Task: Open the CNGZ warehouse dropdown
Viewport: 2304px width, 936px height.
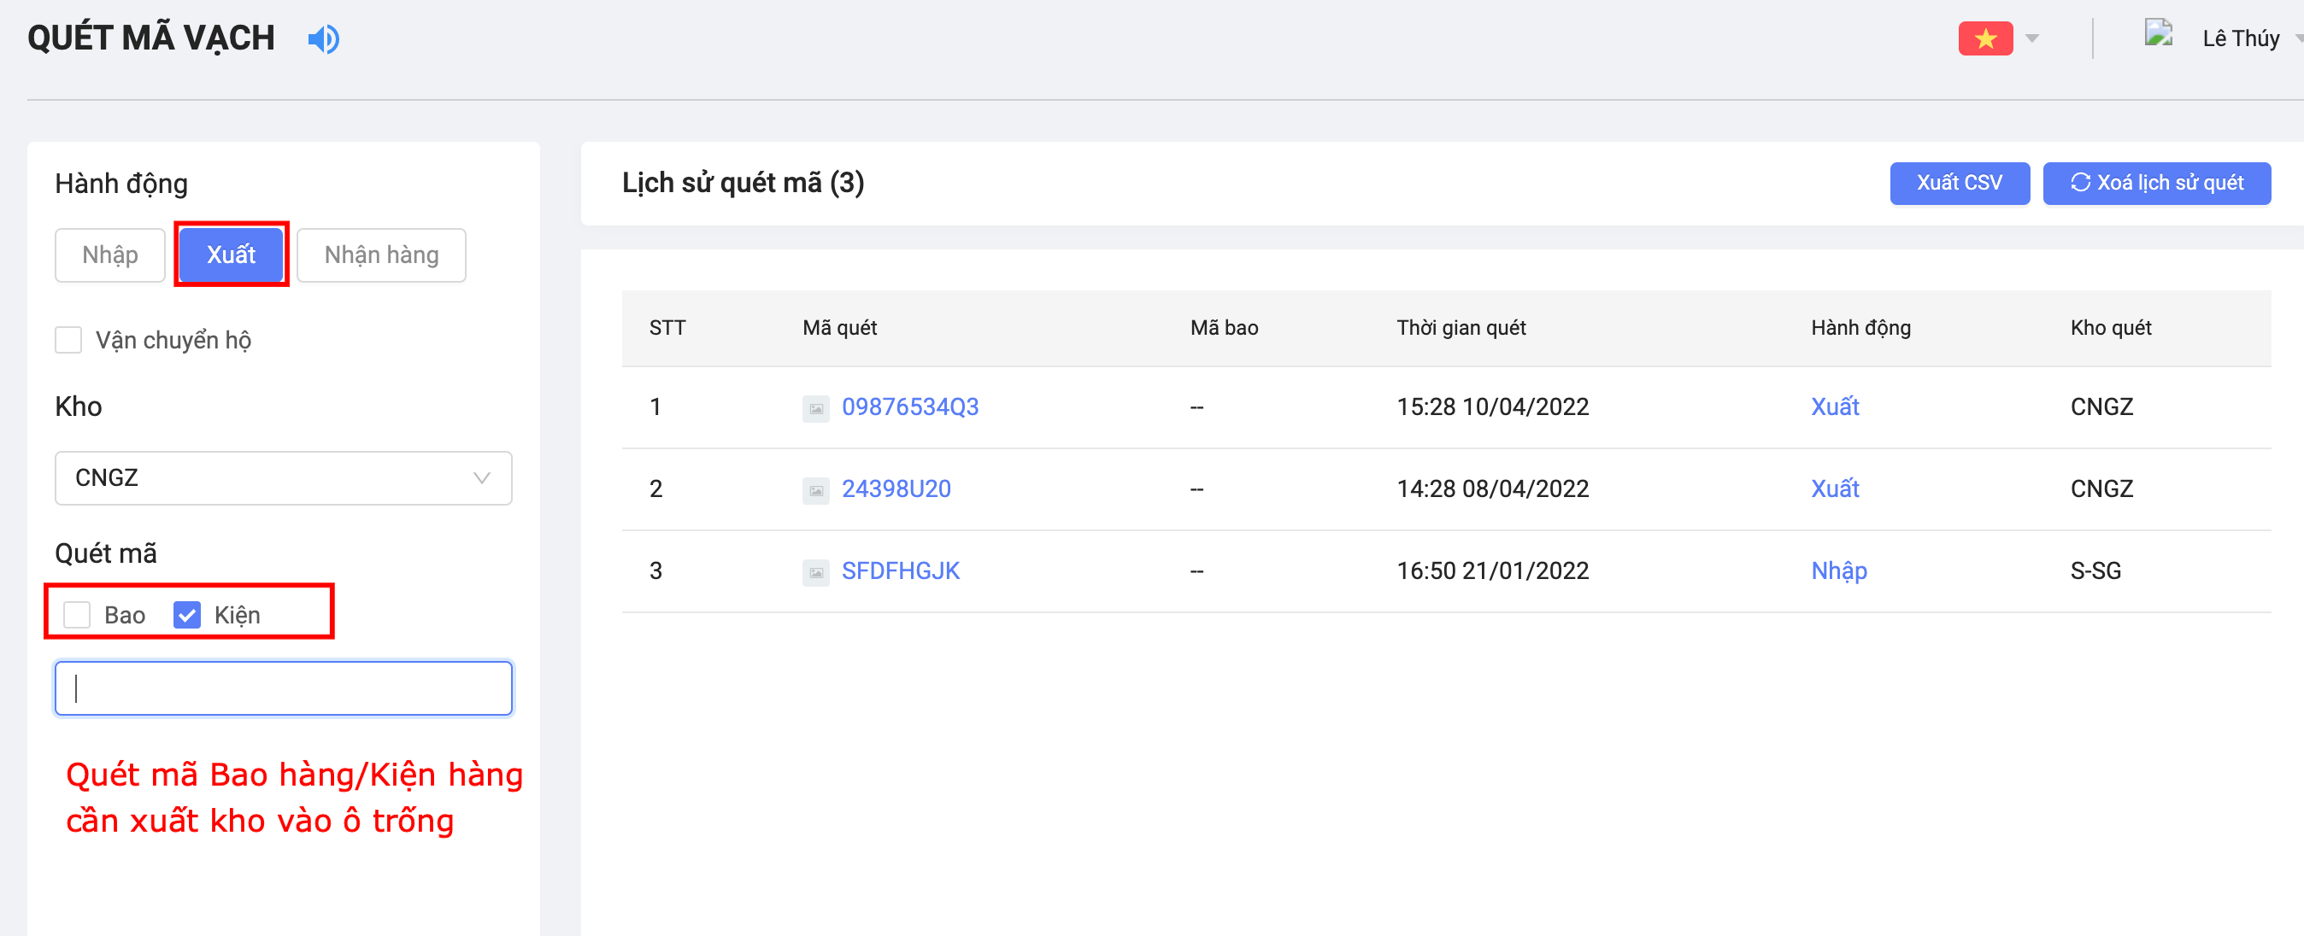Action: pos(283,478)
